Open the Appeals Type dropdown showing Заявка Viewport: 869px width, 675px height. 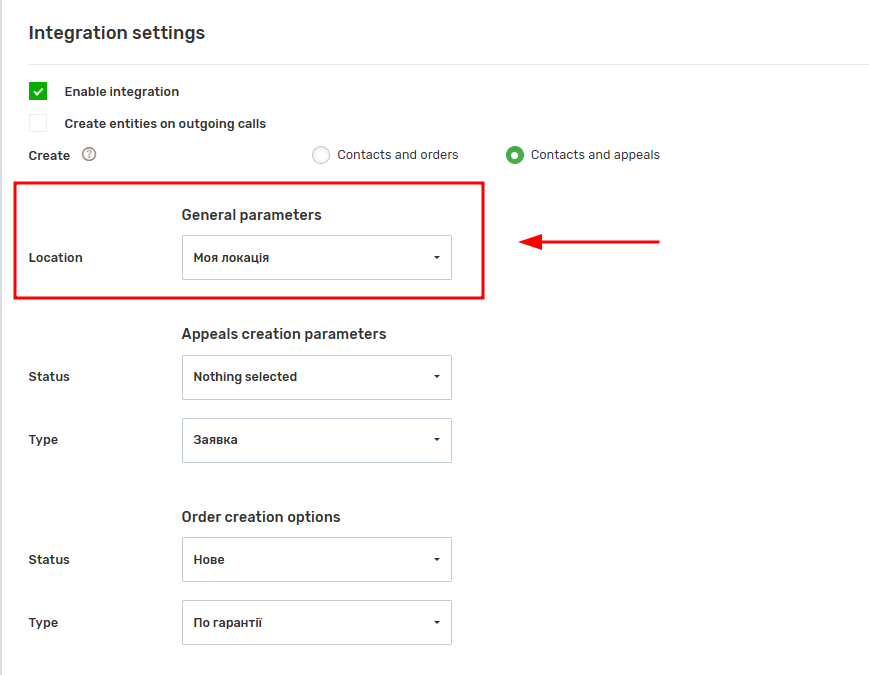coord(317,441)
